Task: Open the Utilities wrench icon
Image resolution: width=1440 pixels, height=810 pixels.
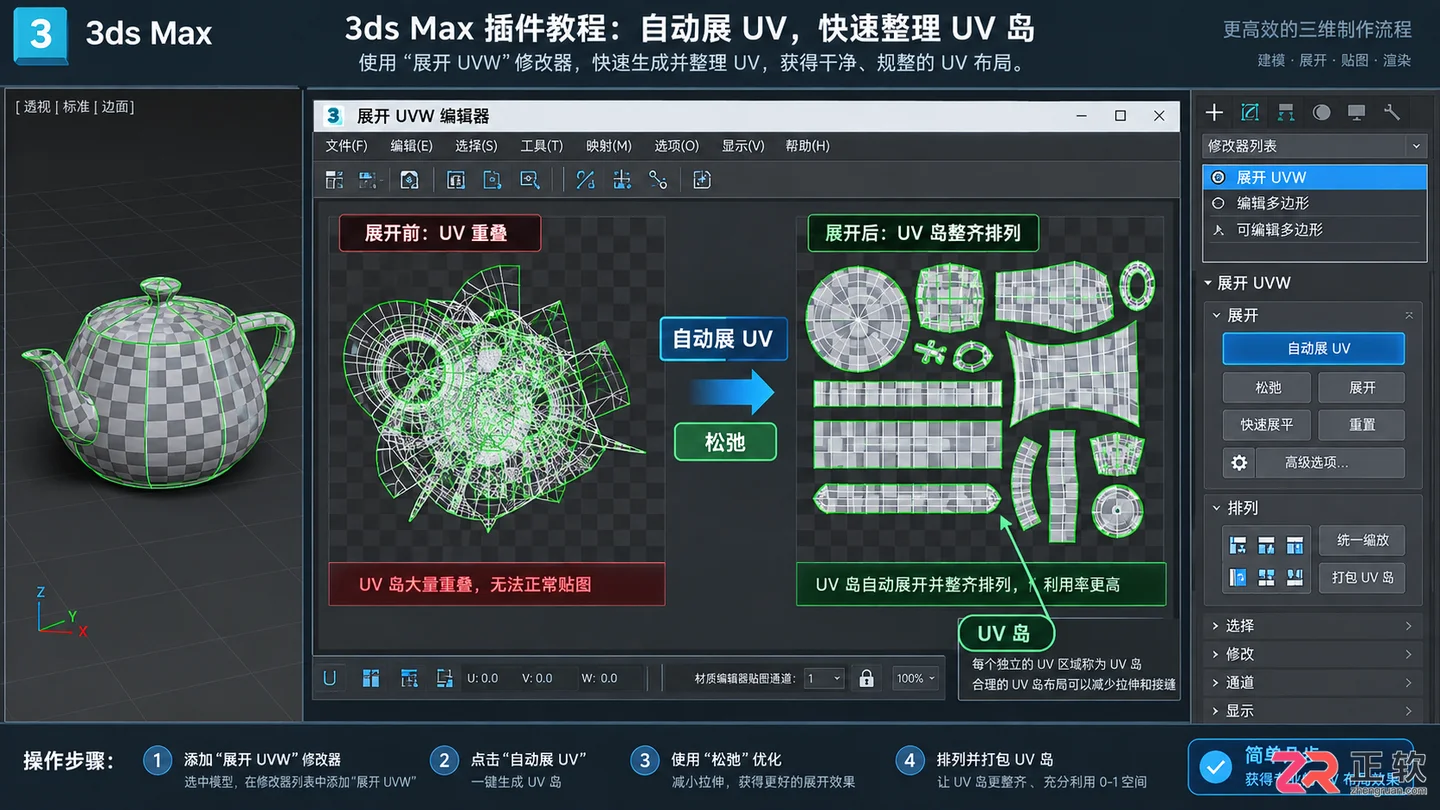Action: pyautogui.click(x=1391, y=112)
